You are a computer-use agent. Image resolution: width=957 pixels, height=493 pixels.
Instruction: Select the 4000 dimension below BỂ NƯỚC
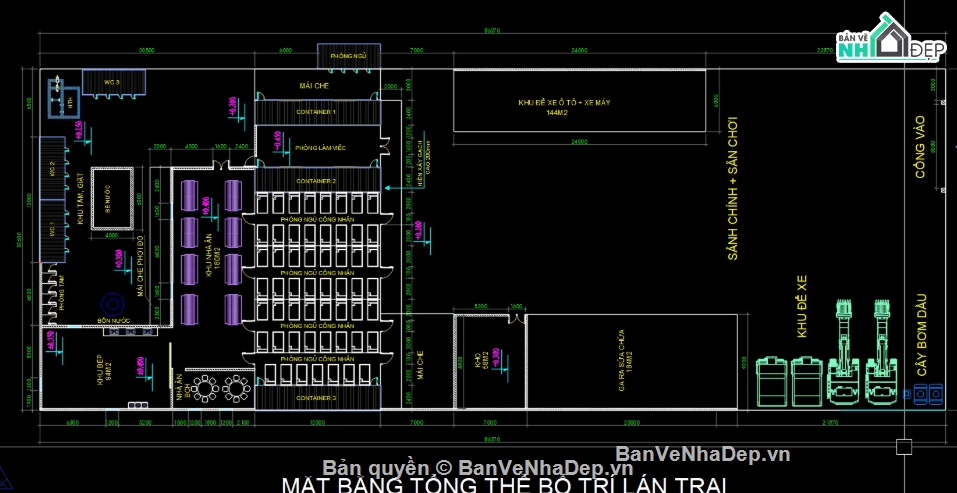pos(112,236)
